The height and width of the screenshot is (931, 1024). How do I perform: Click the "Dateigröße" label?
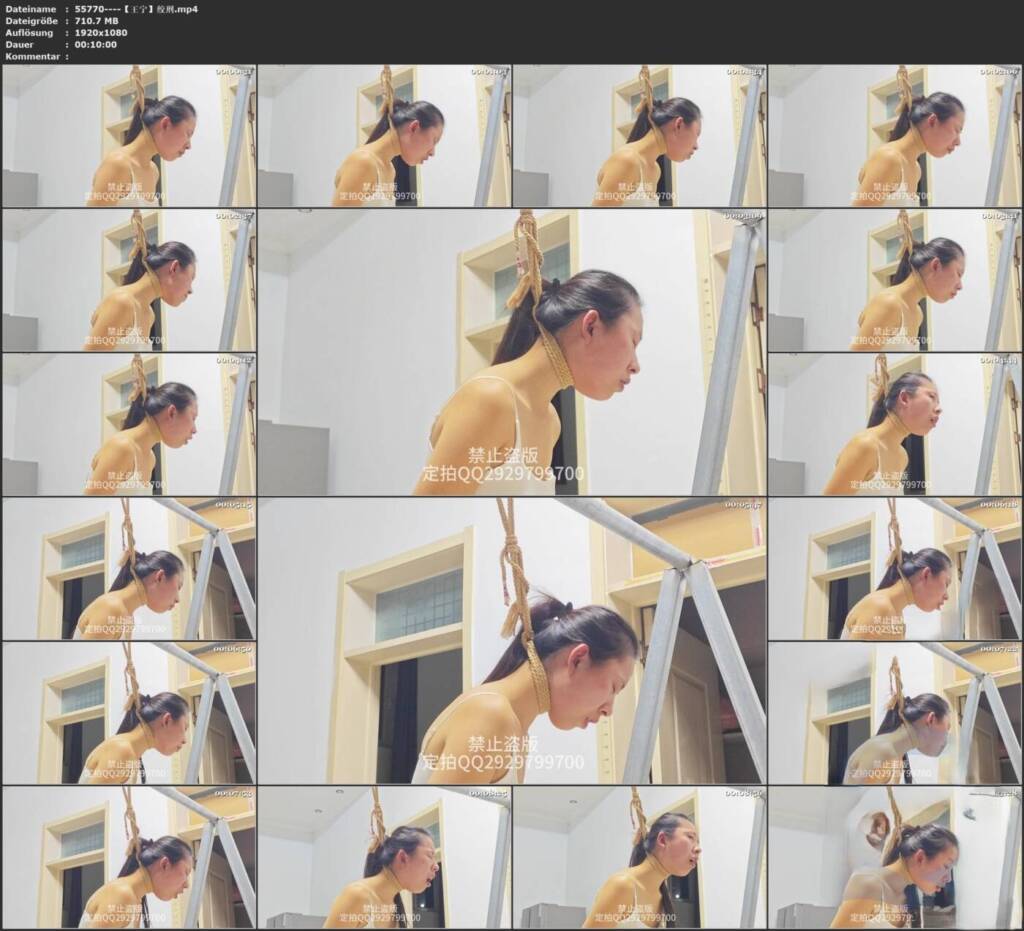pyautogui.click(x=32, y=21)
